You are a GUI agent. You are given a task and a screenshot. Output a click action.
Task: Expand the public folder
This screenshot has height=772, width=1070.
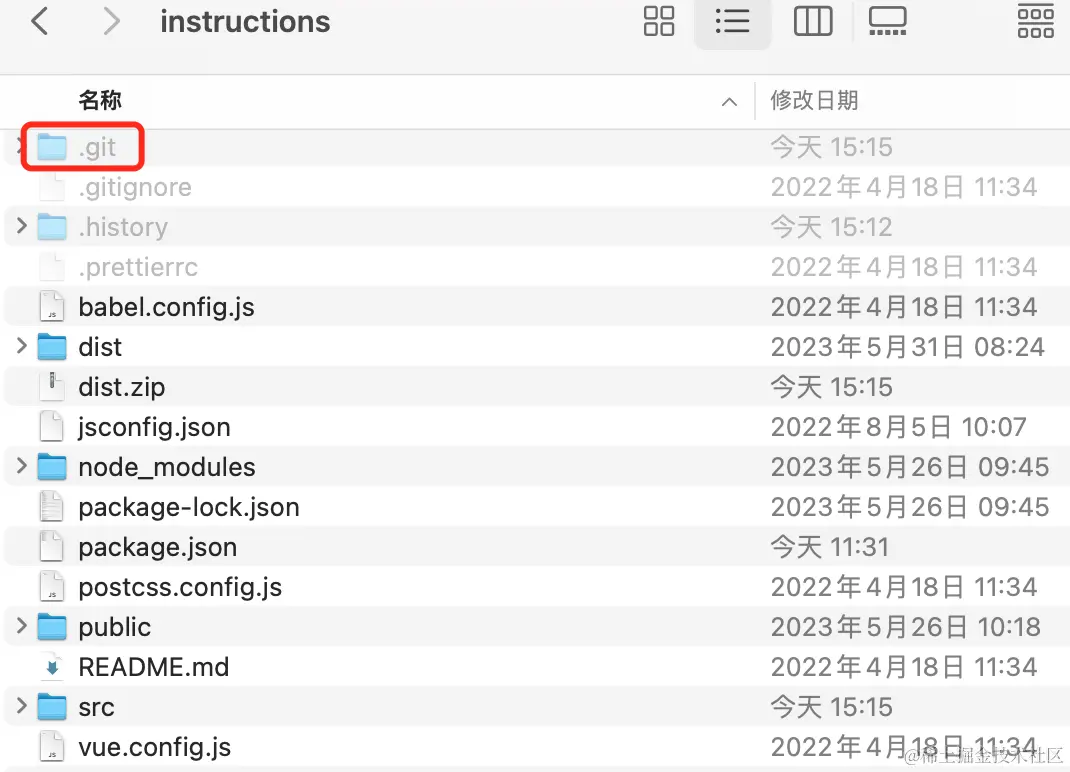tap(22, 627)
